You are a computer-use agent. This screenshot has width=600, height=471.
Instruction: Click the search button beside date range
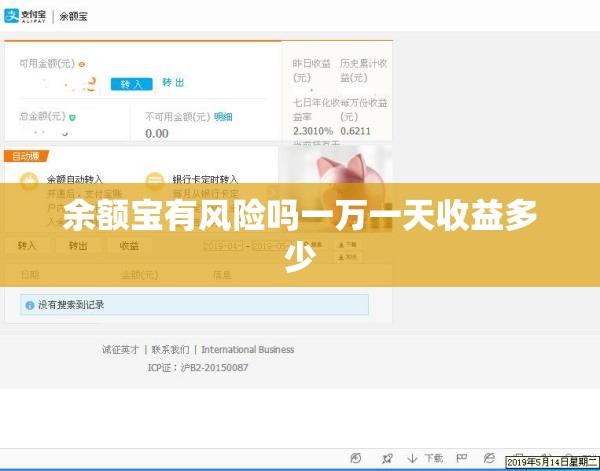(x=316, y=244)
